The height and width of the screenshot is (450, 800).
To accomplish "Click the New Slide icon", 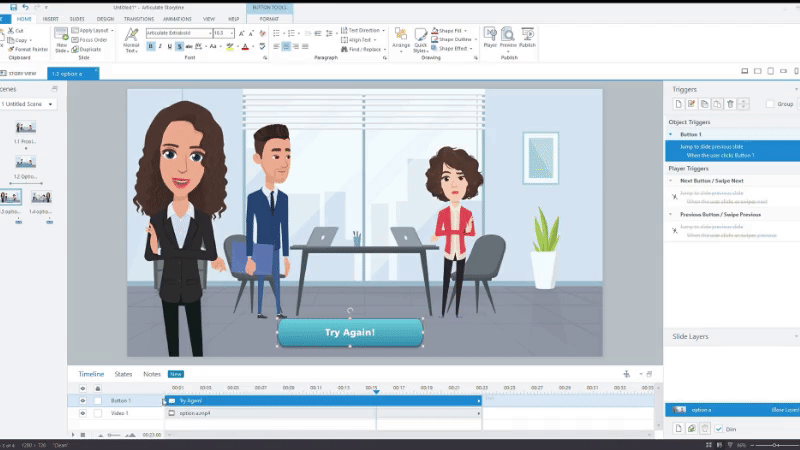I will pyautogui.click(x=62, y=37).
